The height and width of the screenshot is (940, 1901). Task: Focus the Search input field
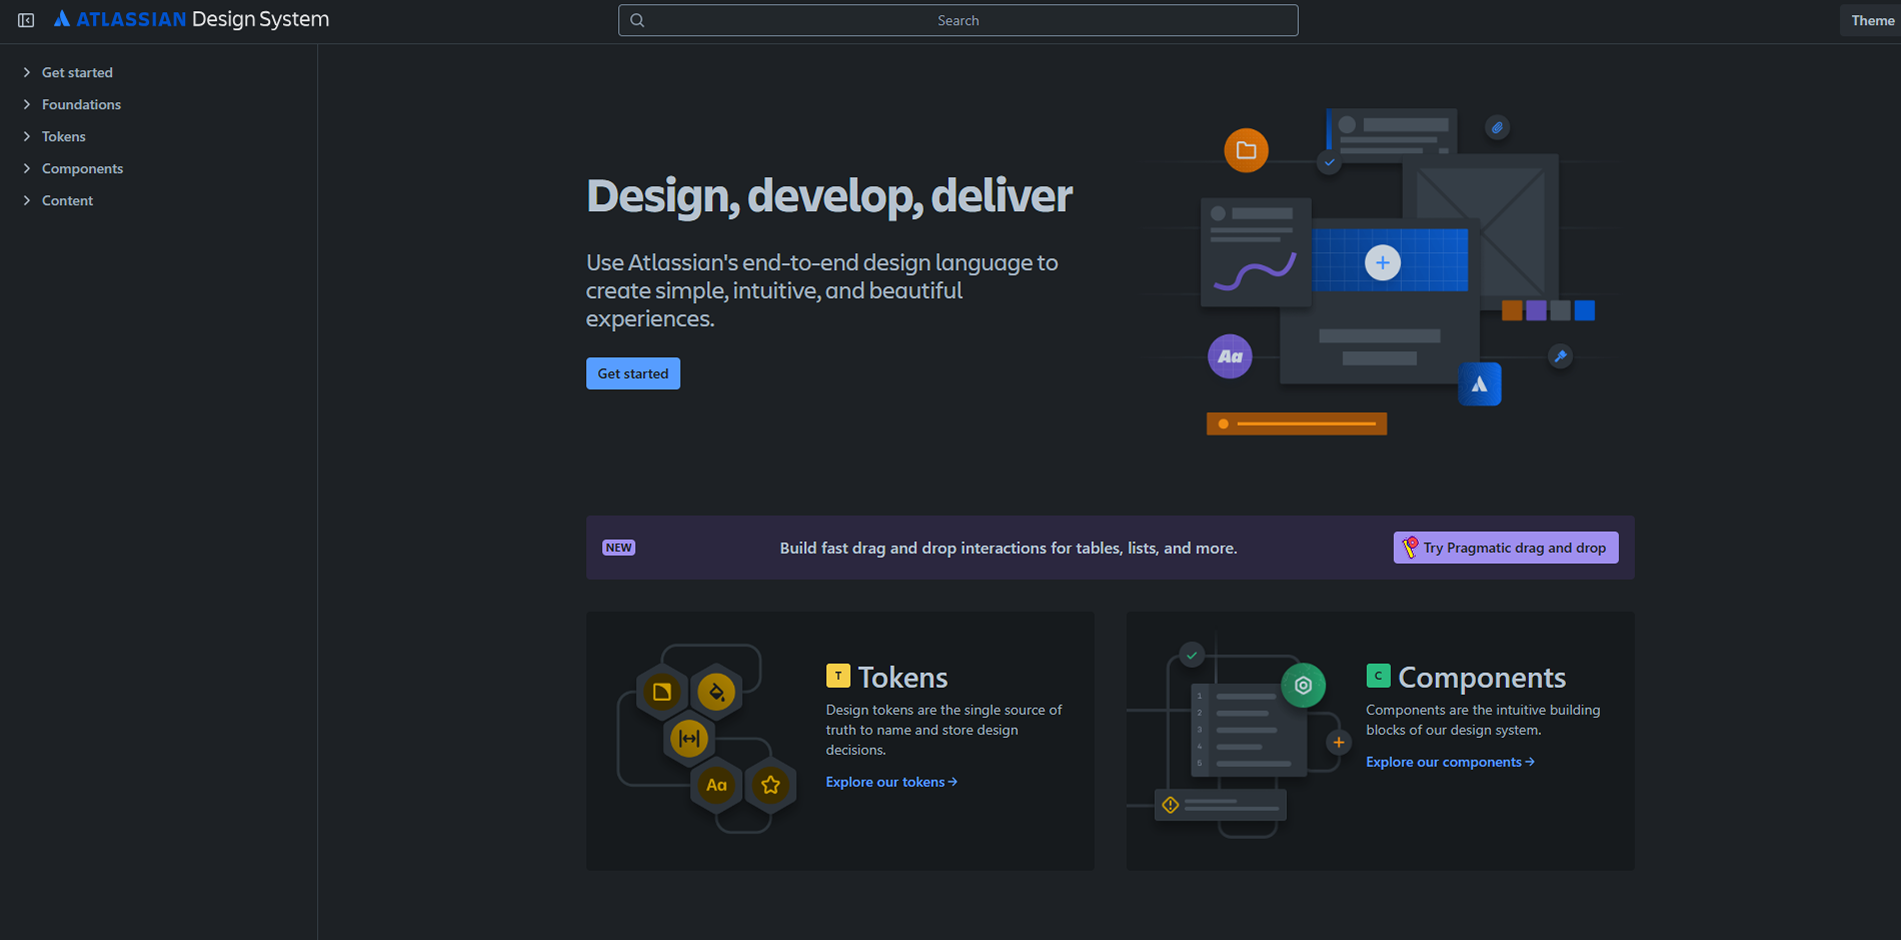tap(958, 20)
